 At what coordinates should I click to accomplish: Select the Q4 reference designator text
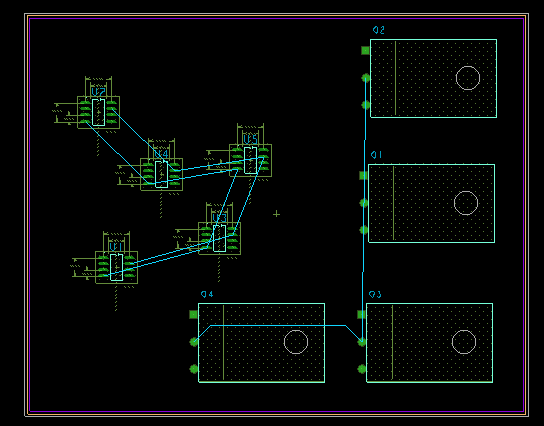pos(207,295)
